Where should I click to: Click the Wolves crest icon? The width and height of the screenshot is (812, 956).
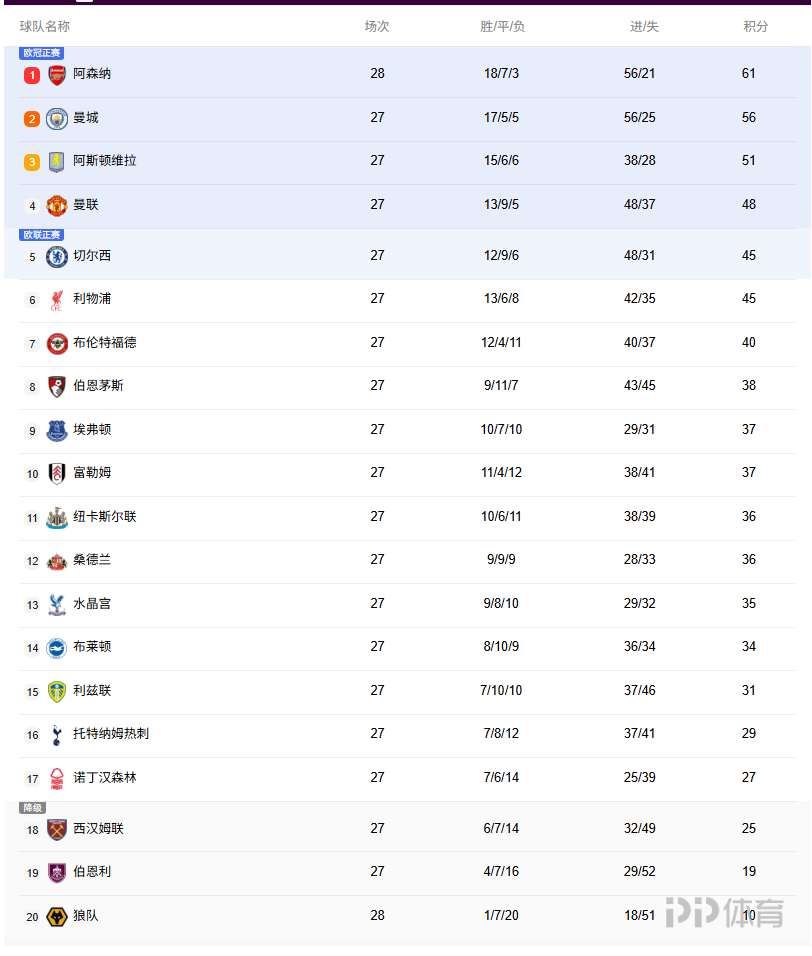pos(57,916)
